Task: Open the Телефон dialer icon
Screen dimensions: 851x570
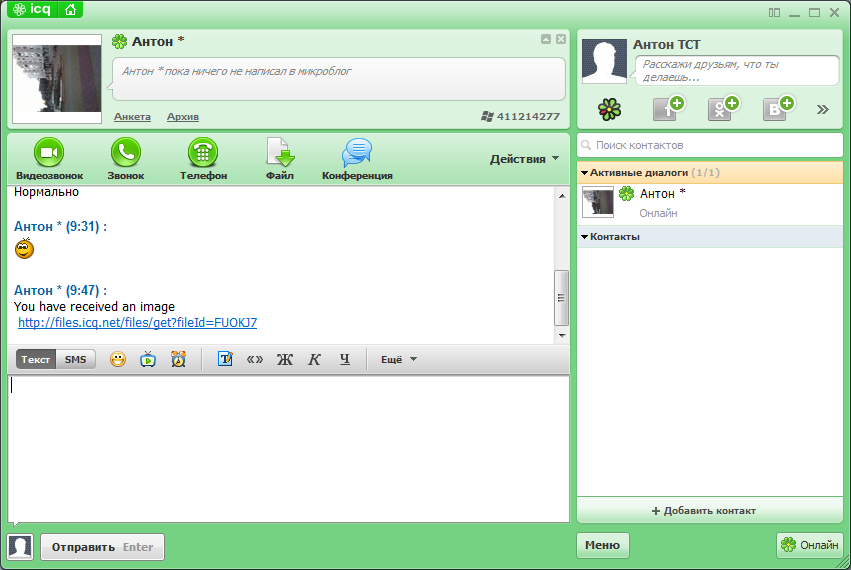Action: tap(203, 153)
